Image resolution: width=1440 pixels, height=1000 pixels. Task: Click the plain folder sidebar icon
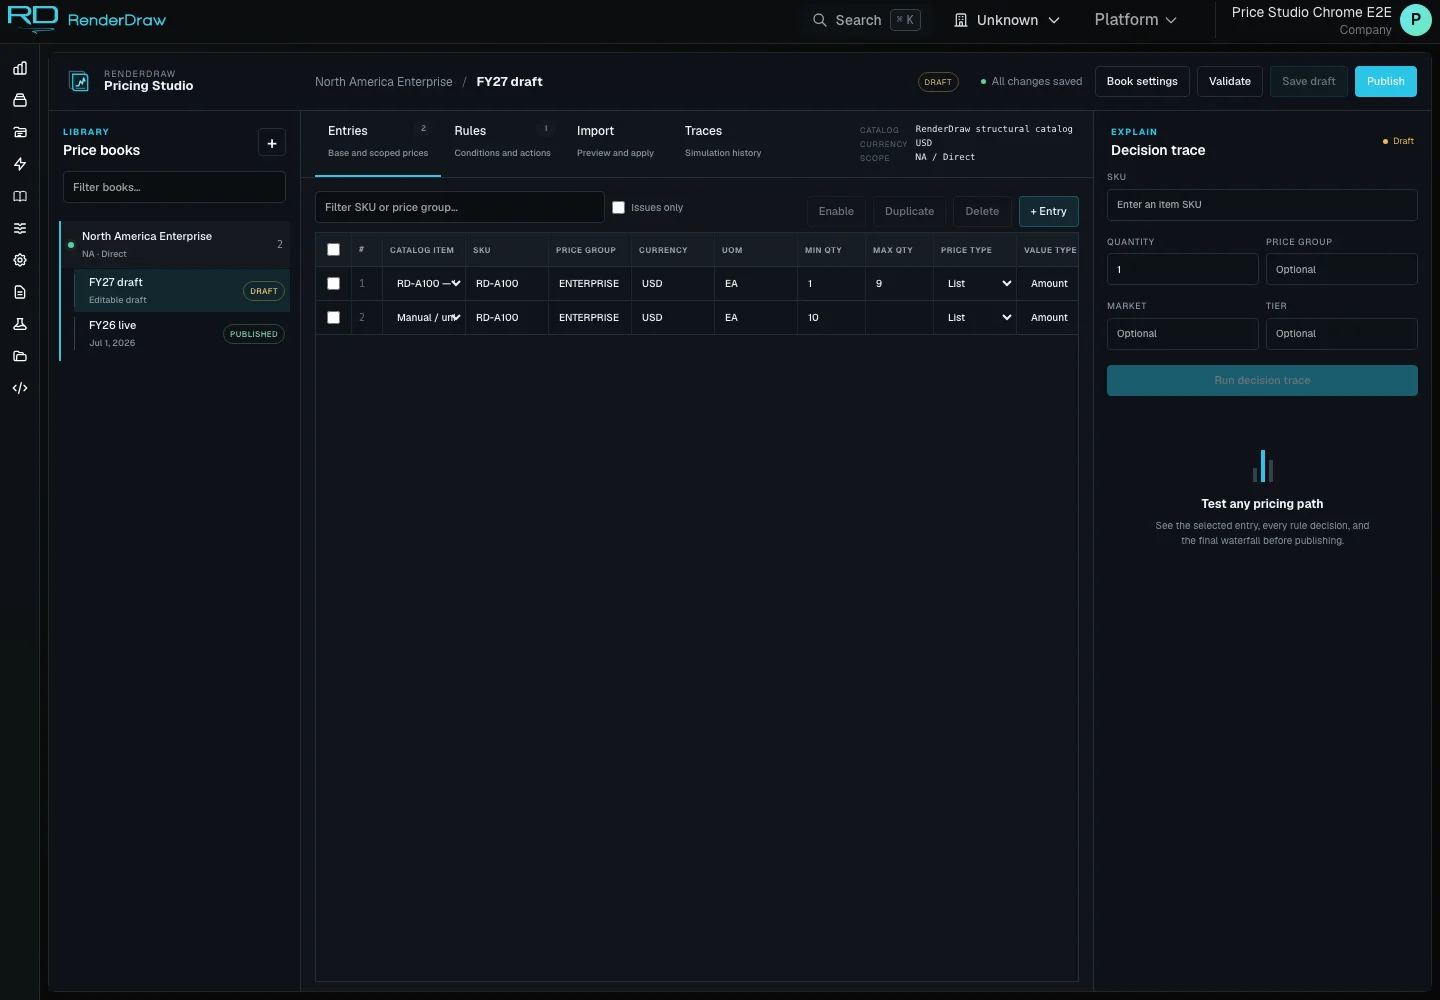(20, 356)
